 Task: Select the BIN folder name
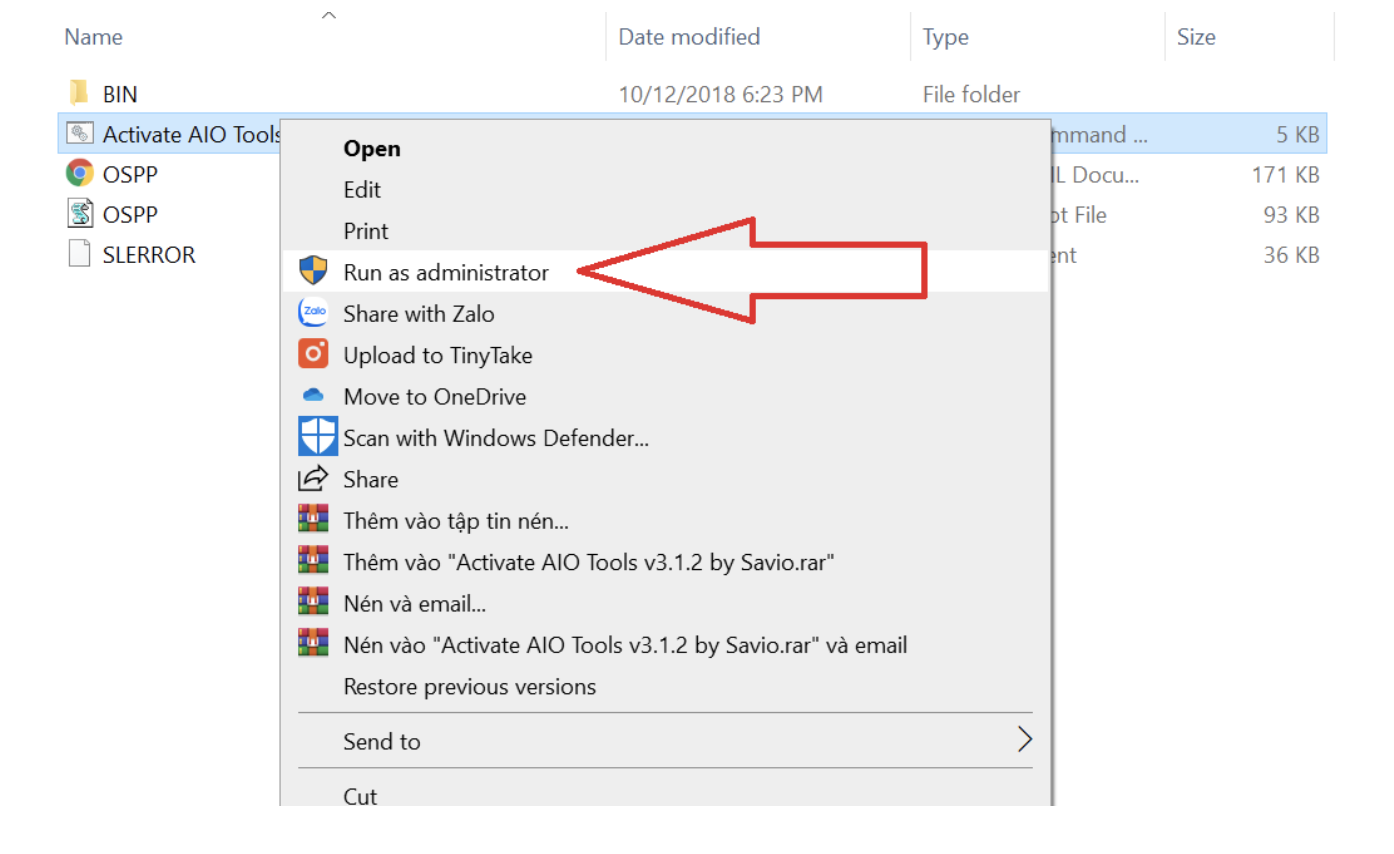point(120,94)
